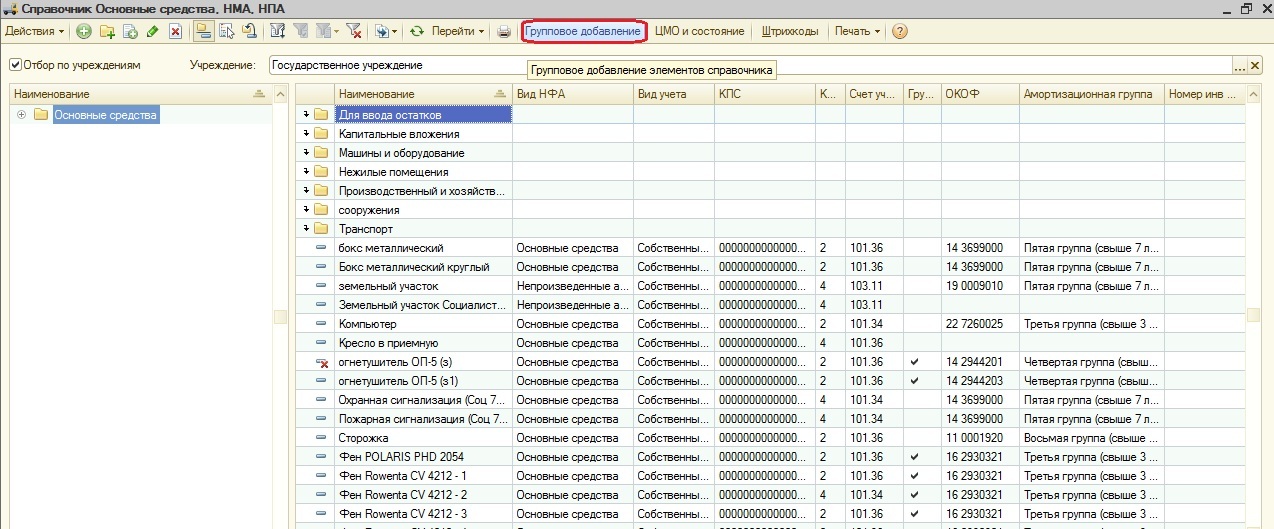Click the pencil Edit element icon
The image size is (1274, 529).
tap(152, 31)
